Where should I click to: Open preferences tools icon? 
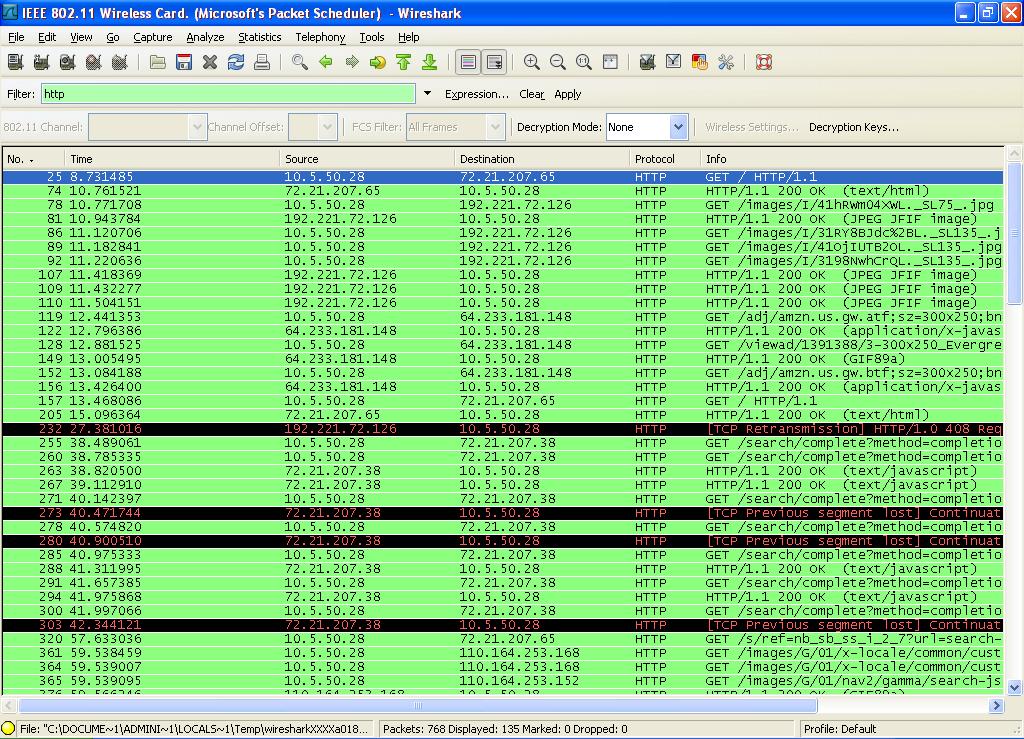tap(726, 62)
